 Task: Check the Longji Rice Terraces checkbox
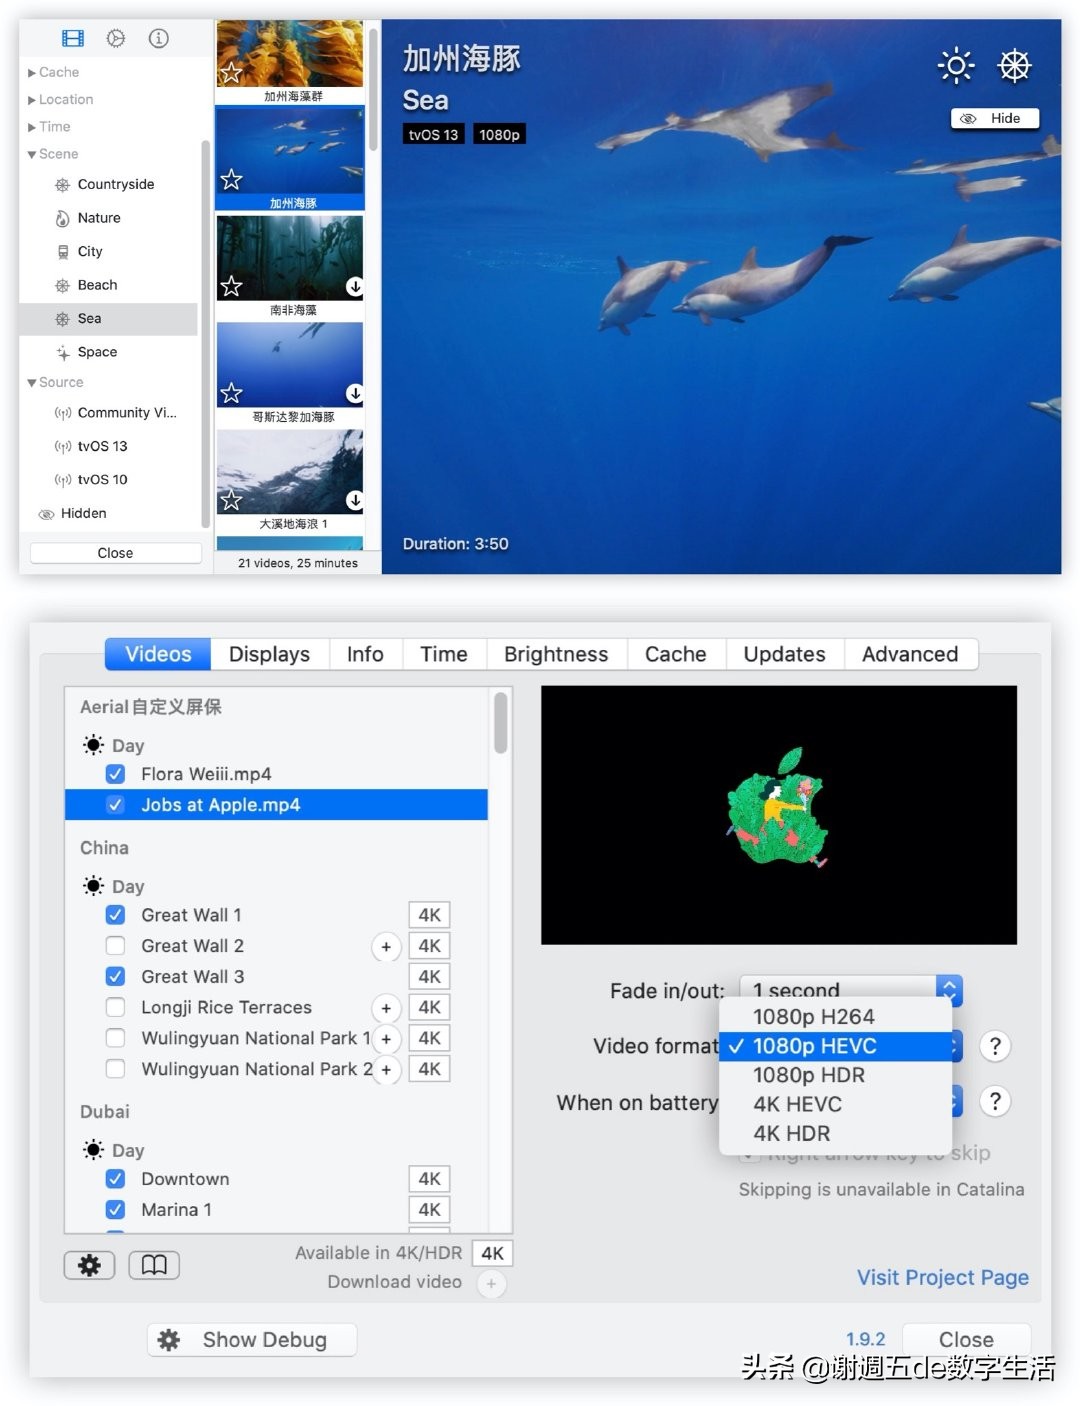[116, 1007]
